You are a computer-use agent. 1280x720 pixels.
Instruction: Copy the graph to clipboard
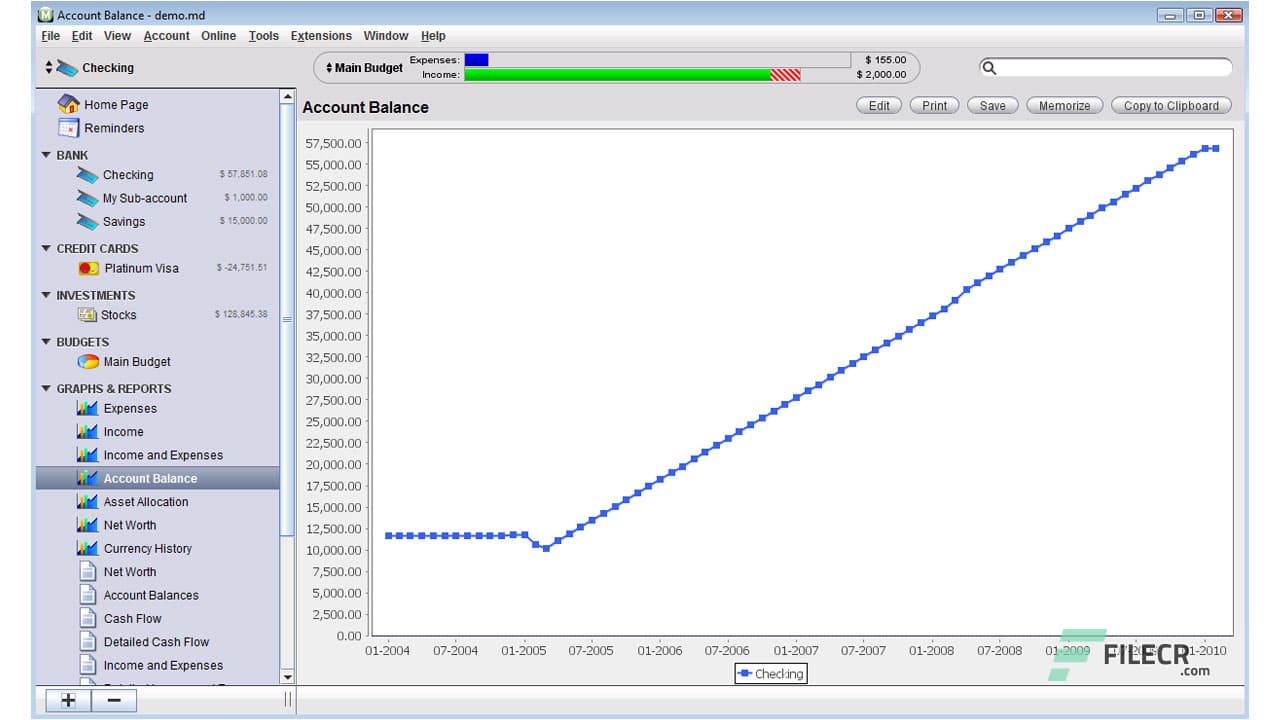(1170, 105)
